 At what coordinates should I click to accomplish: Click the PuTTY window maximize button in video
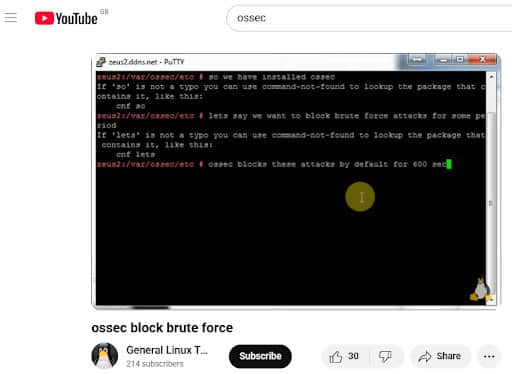[460, 60]
